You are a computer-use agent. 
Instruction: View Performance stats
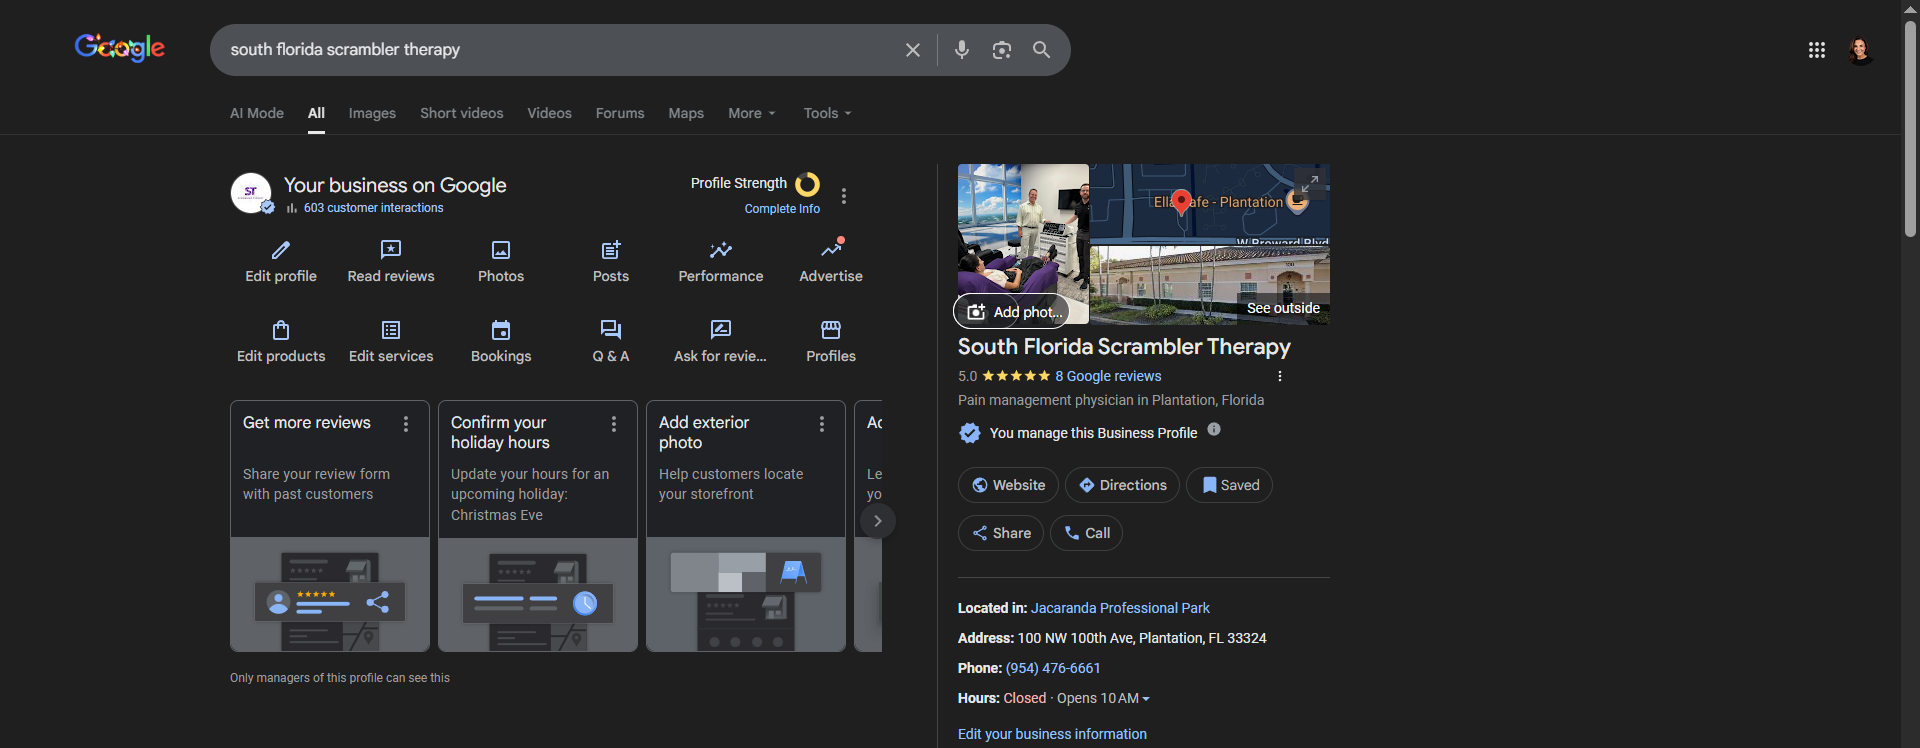[x=721, y=262]
